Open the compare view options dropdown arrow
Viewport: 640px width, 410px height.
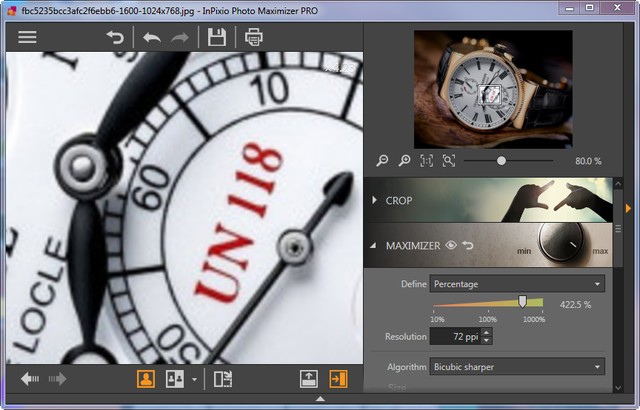(x=194, y=379)
